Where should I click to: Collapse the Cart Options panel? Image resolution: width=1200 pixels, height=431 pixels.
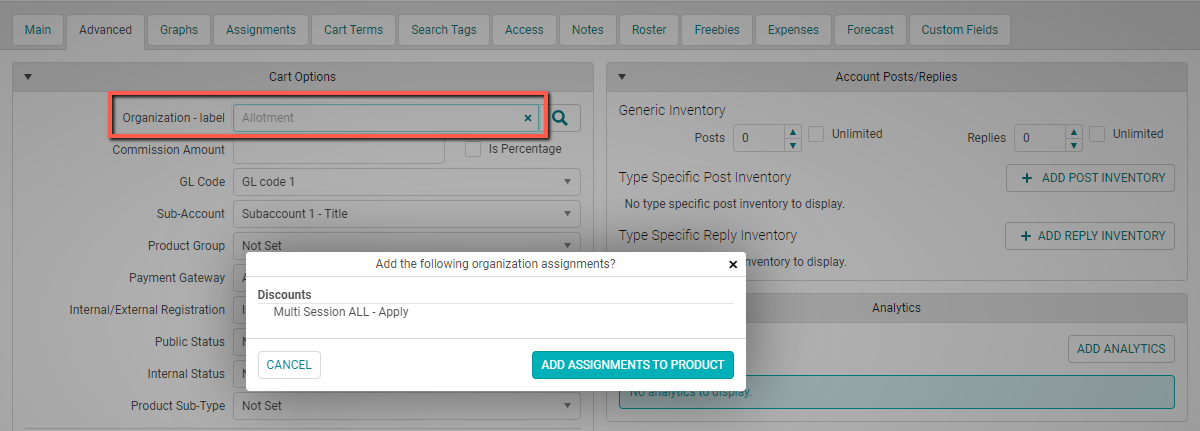pos(28,77)
